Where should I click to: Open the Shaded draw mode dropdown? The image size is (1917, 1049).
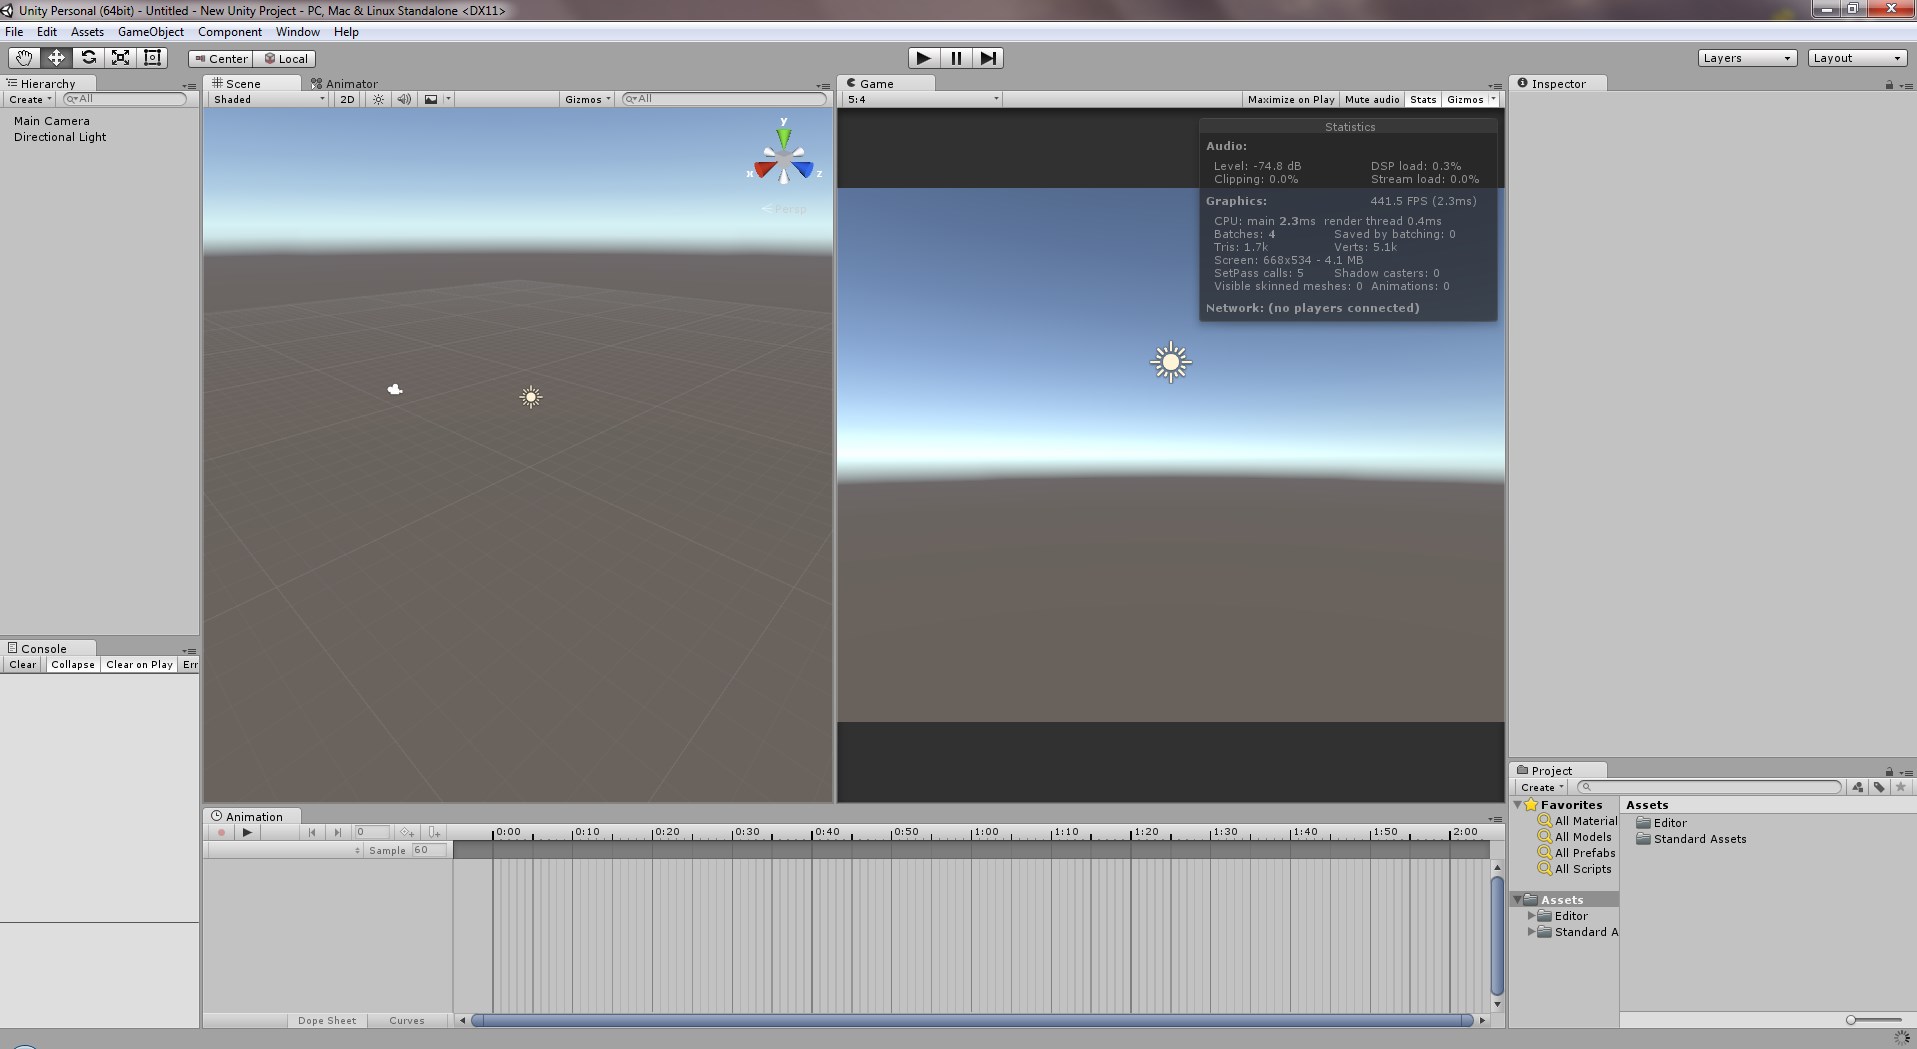tap(268, 99)
